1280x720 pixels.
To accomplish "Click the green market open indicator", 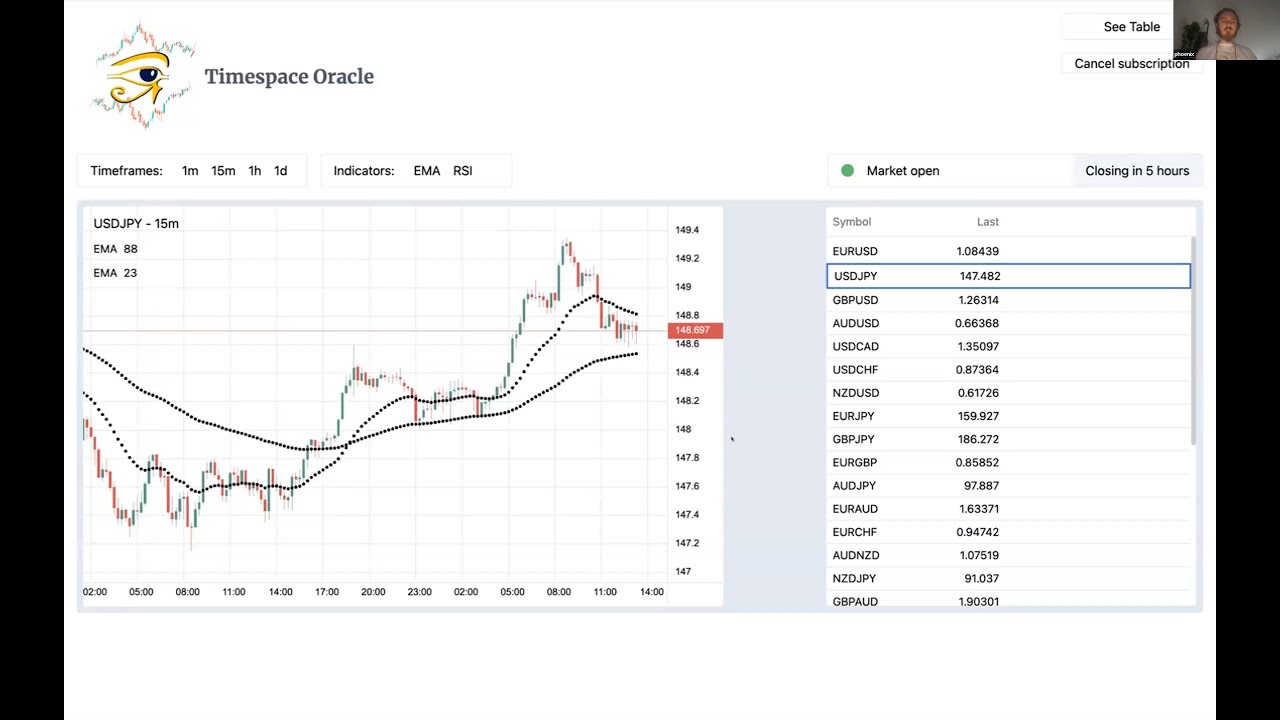I will 847,171.
